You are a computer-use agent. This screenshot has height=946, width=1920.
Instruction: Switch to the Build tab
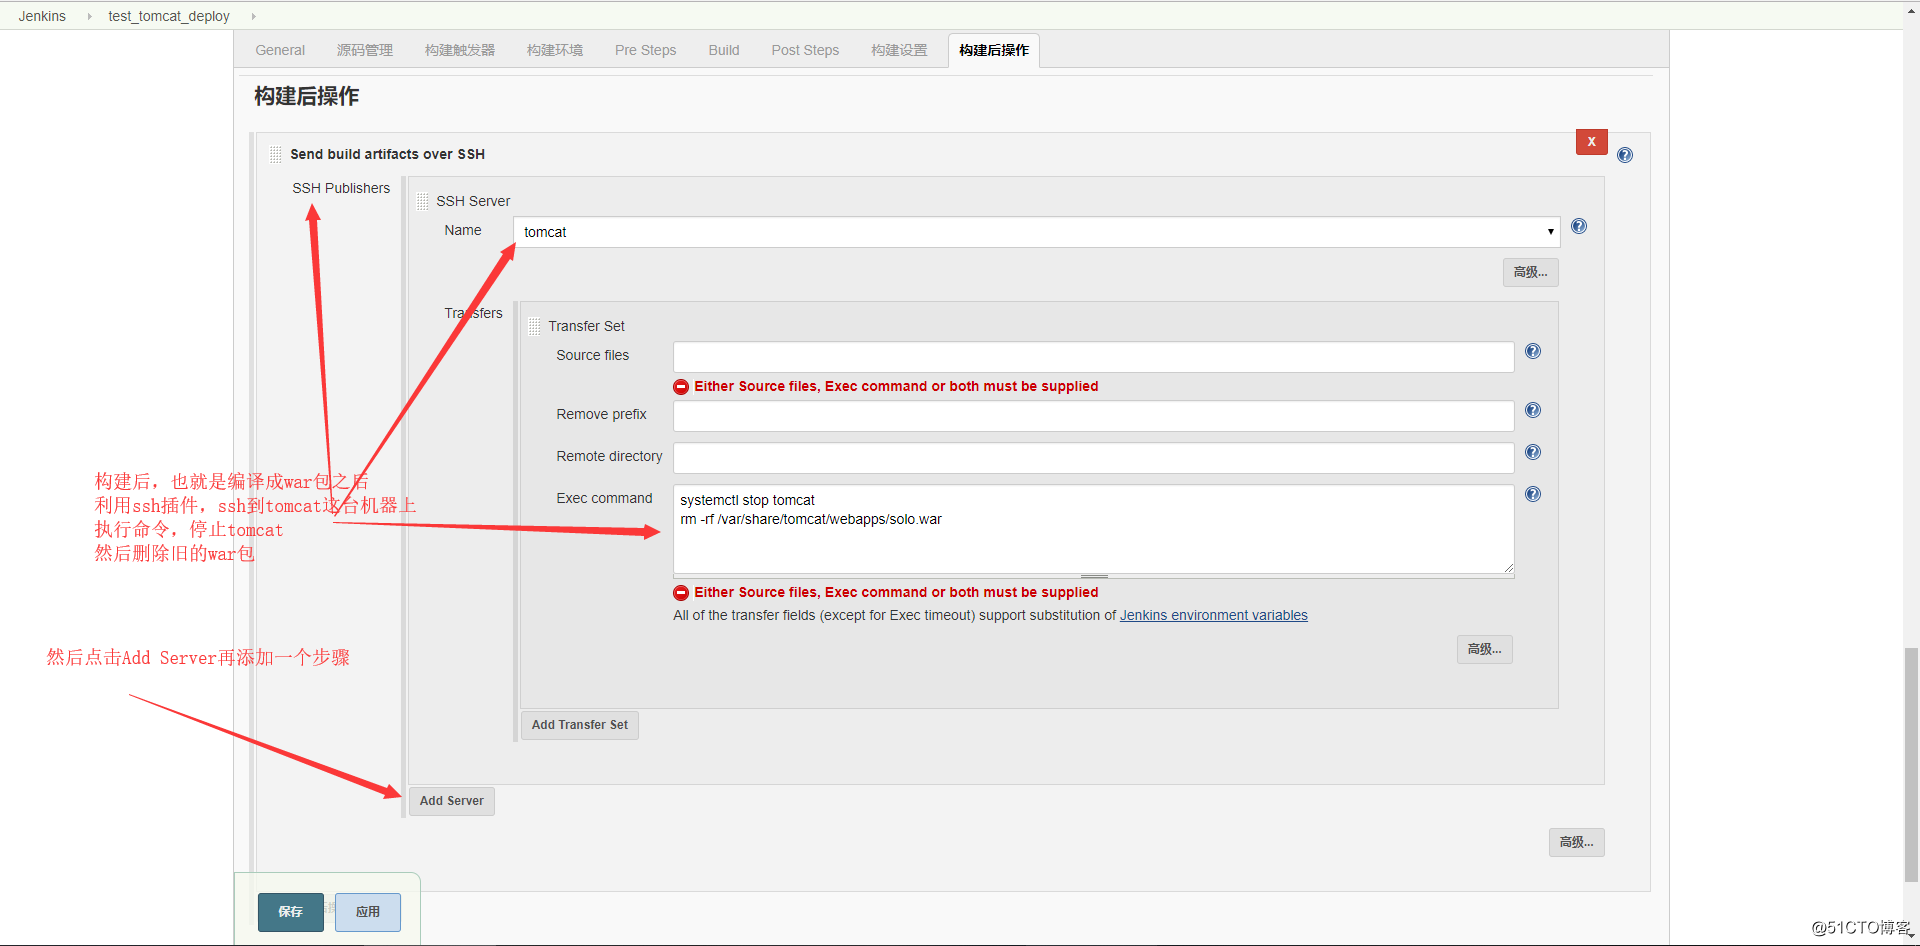tap(724, 50)
